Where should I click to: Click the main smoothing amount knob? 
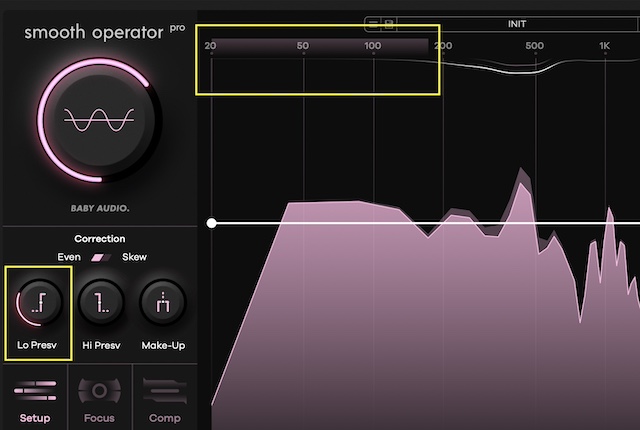click(x=99, y=120)
